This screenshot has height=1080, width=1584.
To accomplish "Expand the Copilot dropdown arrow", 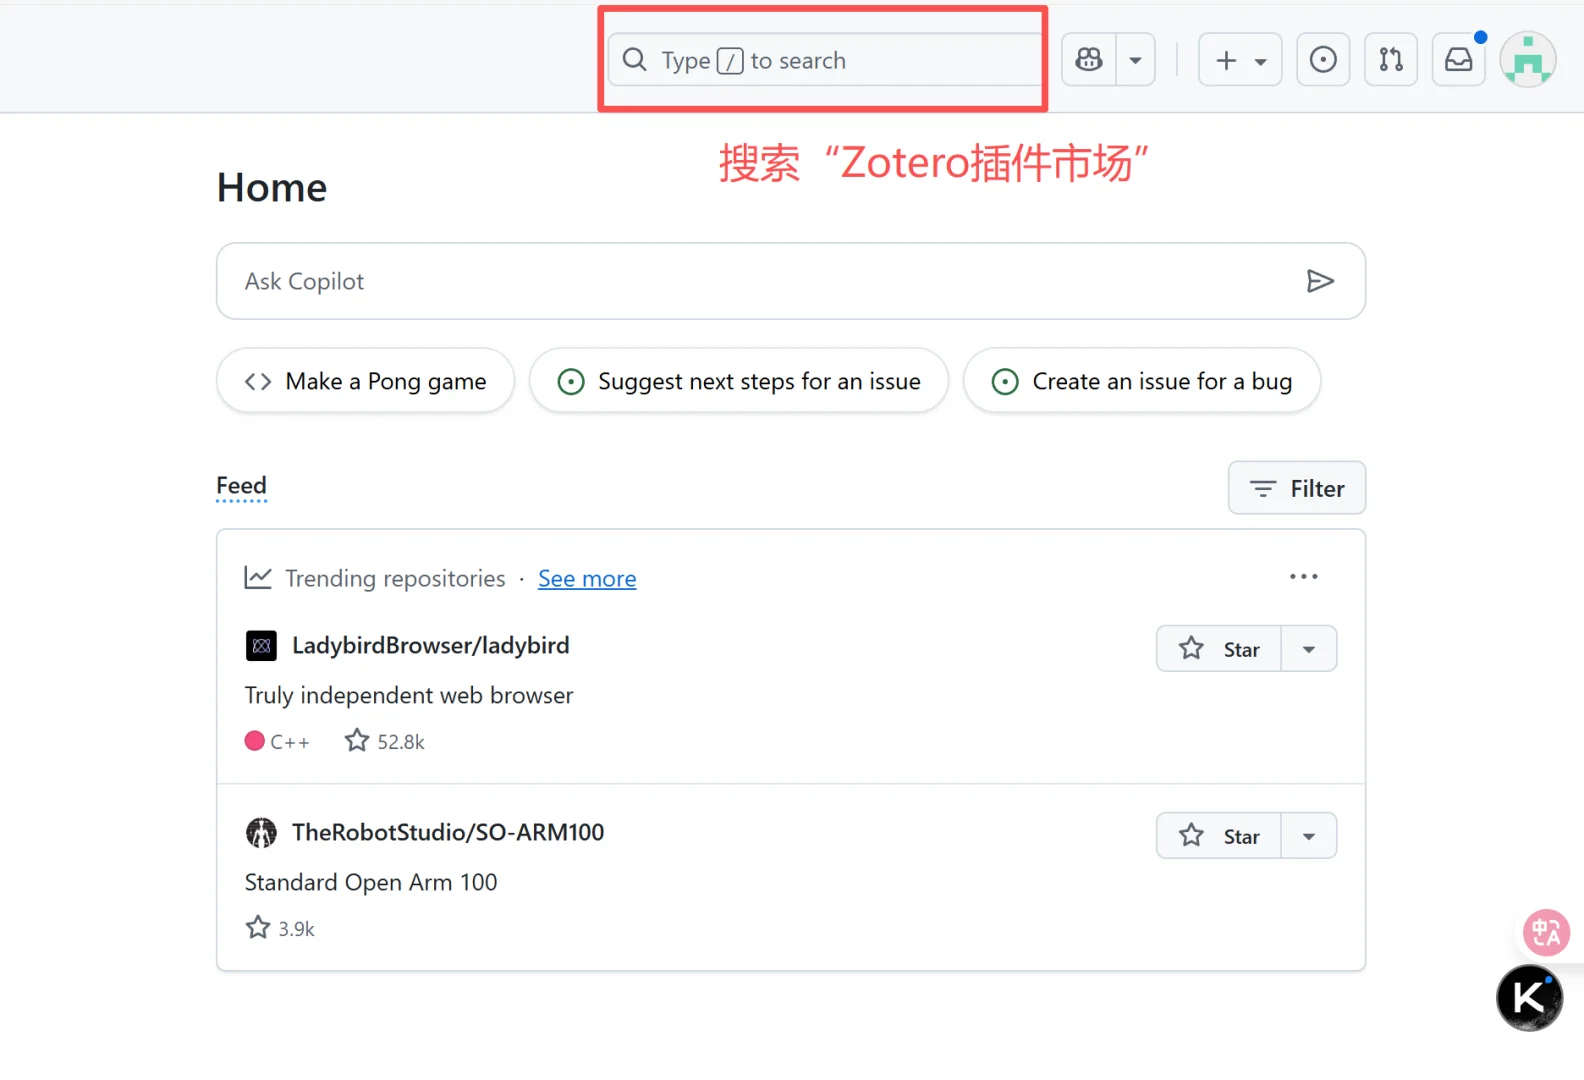I will [x=1135, y=60].
